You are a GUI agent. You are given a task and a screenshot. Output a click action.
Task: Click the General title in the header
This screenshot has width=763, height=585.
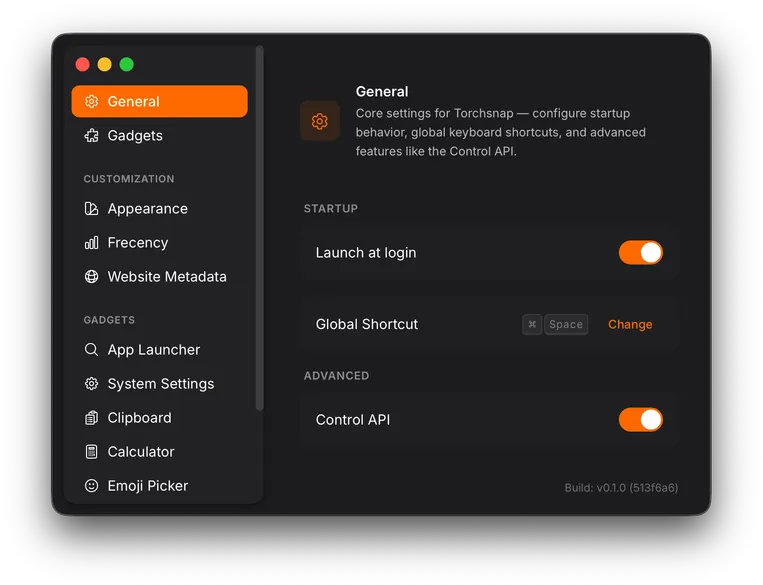[382, 91]
